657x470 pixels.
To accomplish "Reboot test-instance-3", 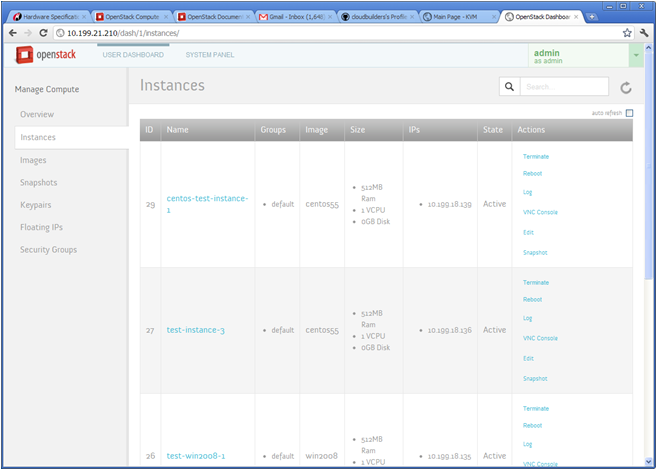I will tap(532, 300).
